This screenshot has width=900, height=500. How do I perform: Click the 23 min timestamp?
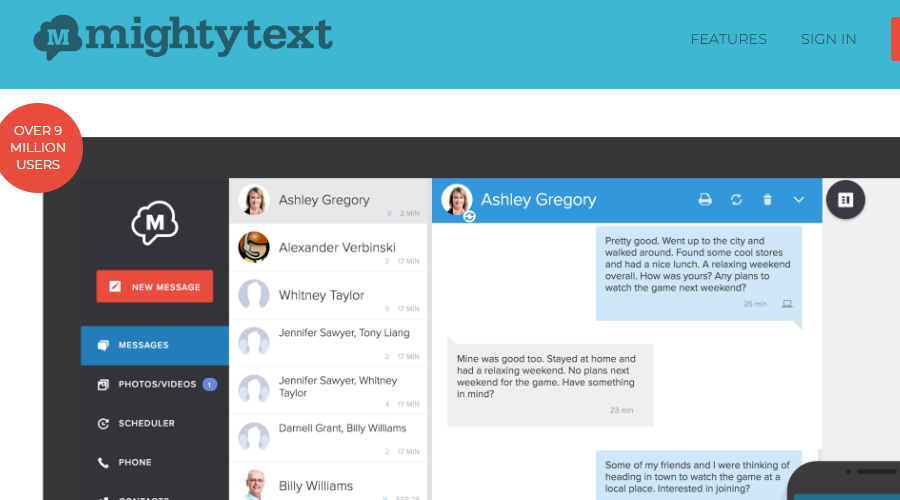[x=621, y=410]
